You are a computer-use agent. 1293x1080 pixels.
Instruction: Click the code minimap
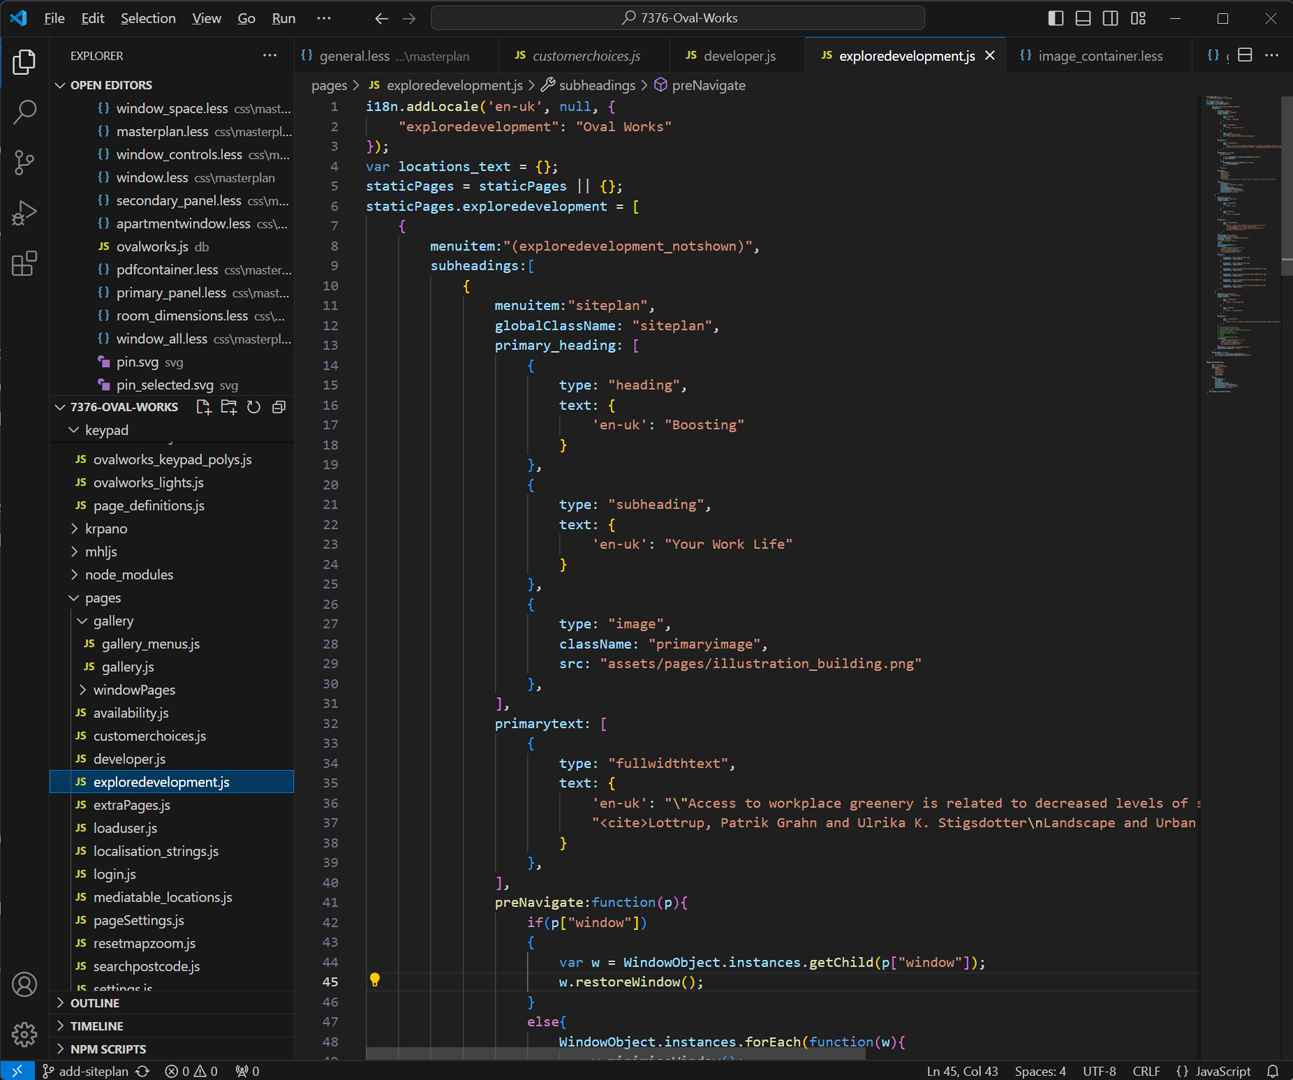click(1239, 243)
